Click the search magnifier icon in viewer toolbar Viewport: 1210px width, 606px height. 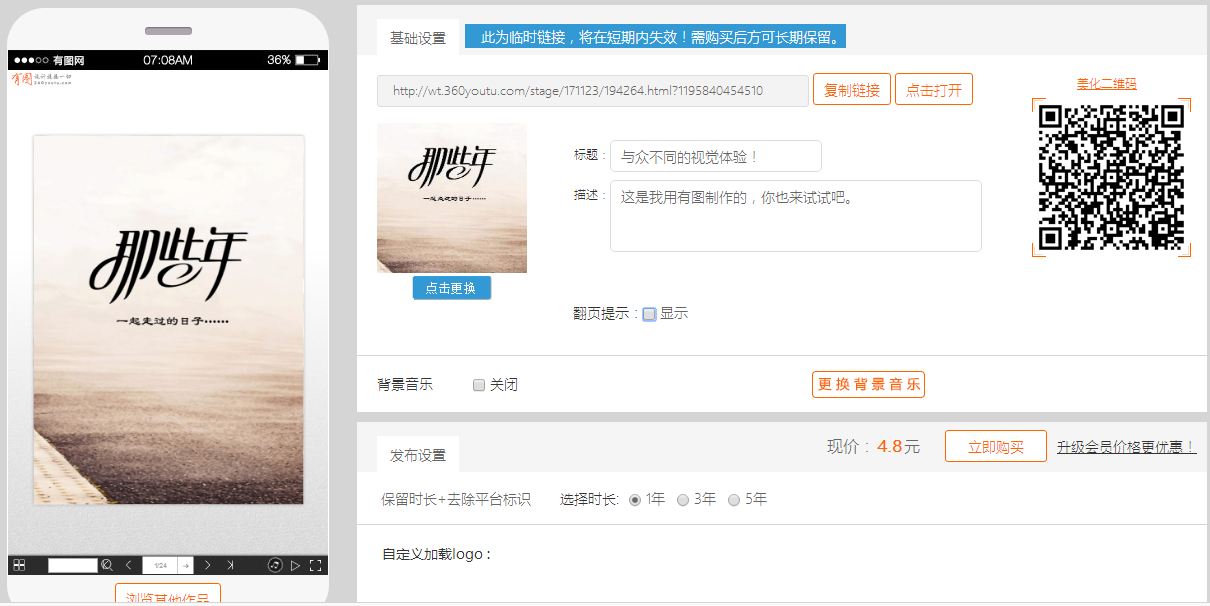coord(107,566)
